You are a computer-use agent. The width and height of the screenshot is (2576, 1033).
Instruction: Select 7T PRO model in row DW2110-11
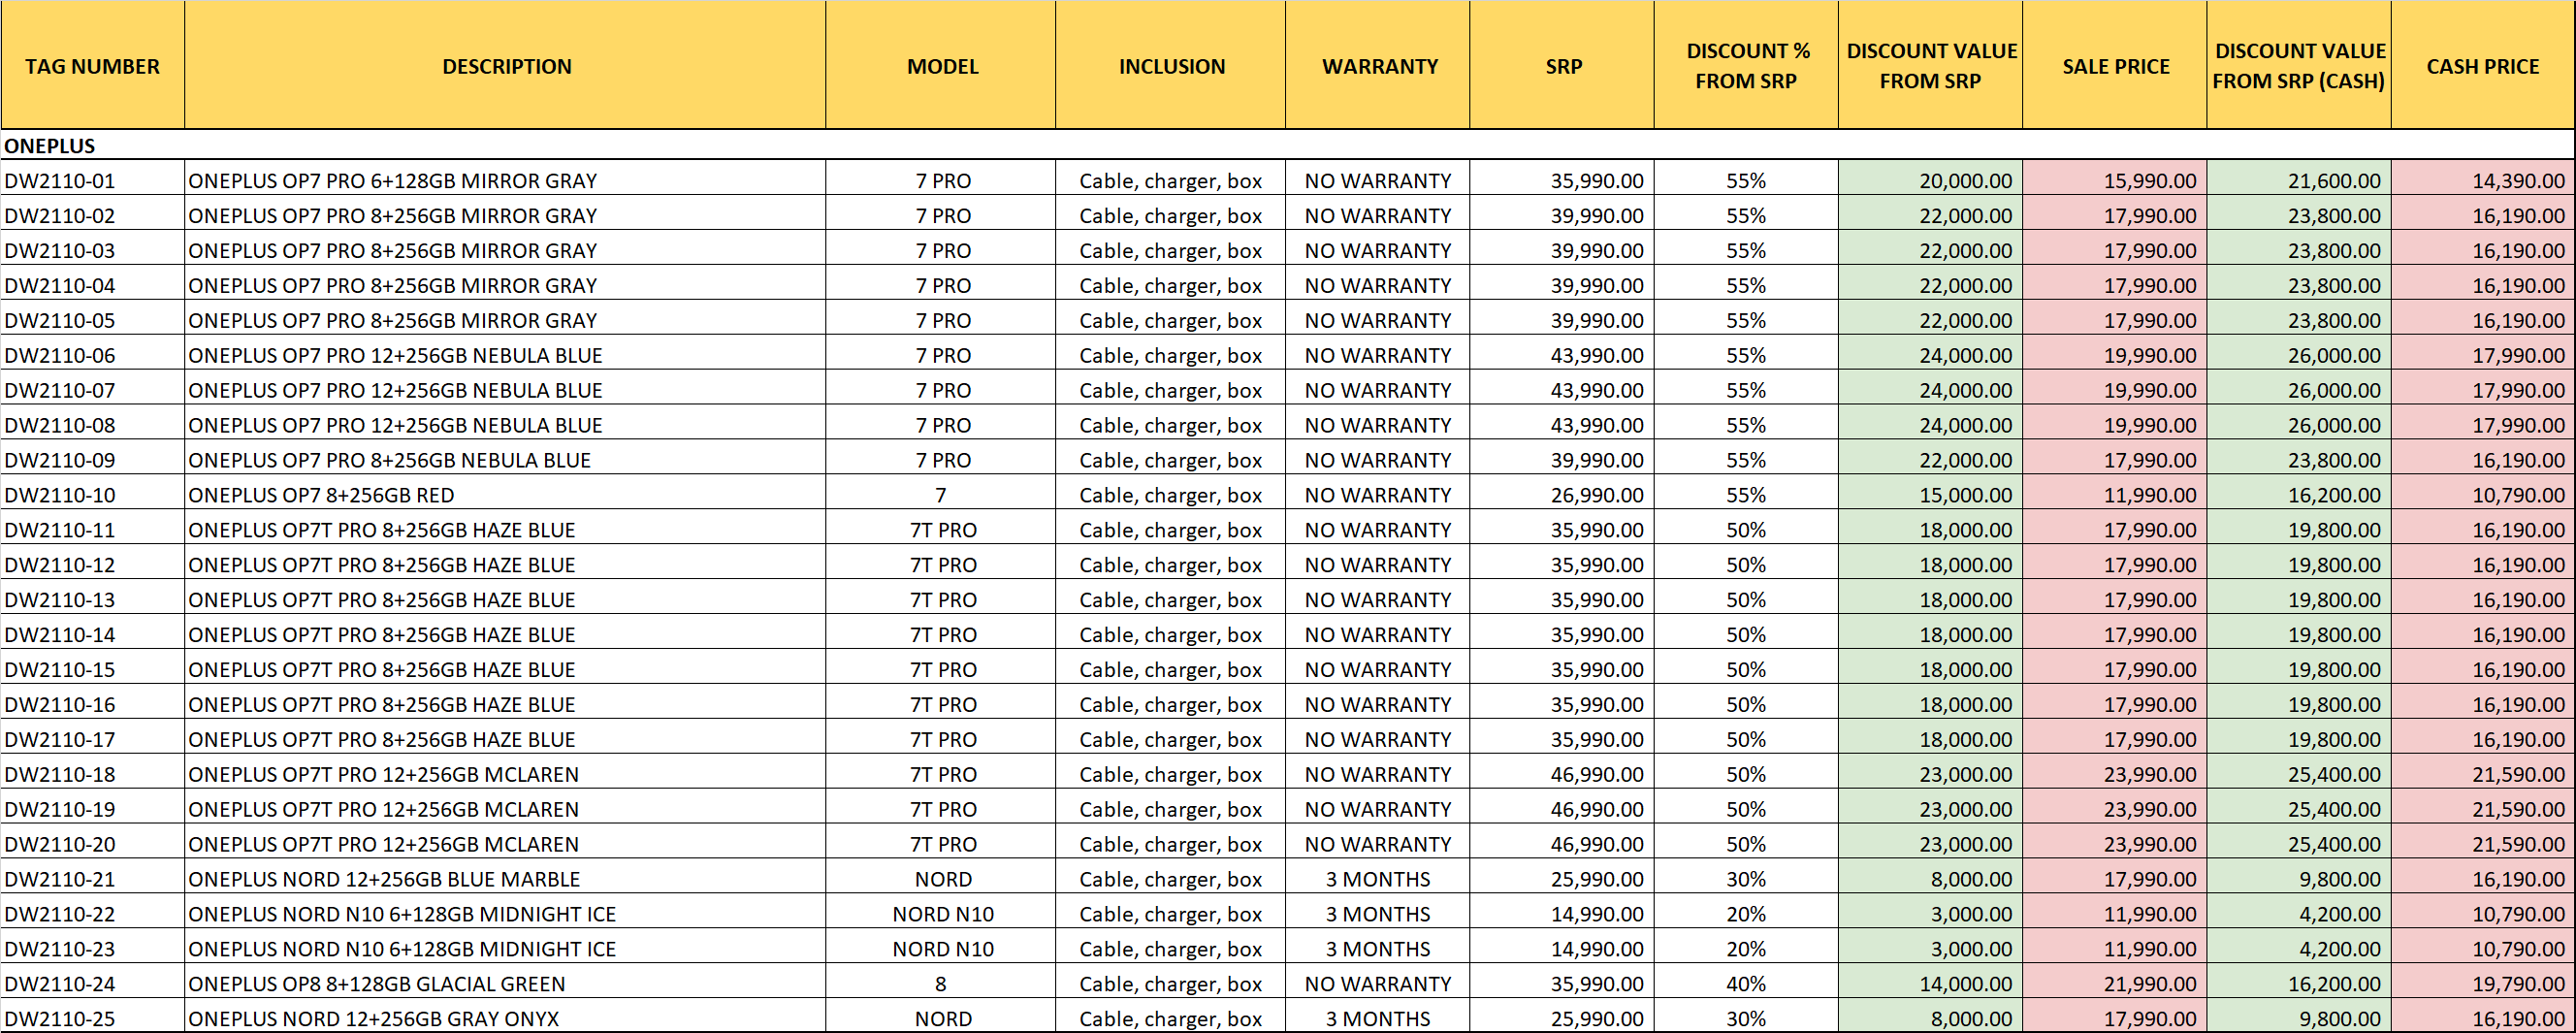click(941, 530)
